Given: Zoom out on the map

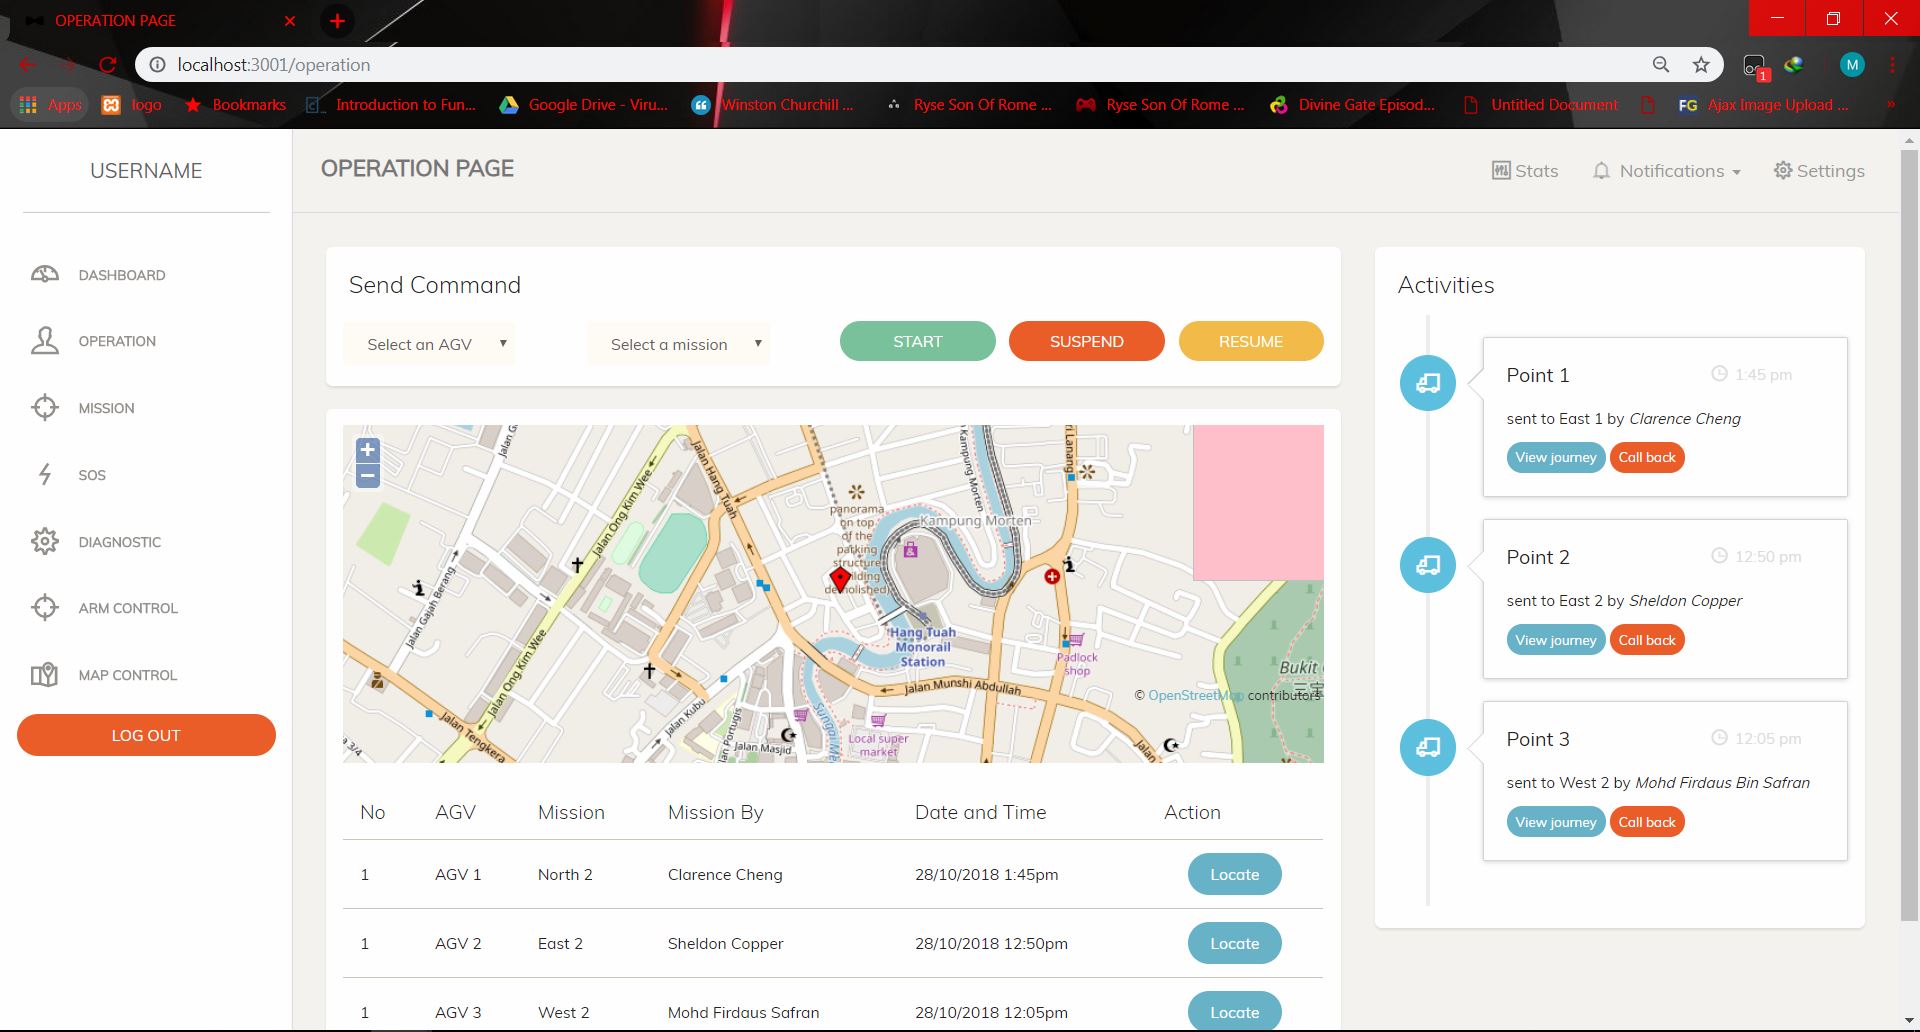Looking at the screenshot, I should click(x=368, y=476).
